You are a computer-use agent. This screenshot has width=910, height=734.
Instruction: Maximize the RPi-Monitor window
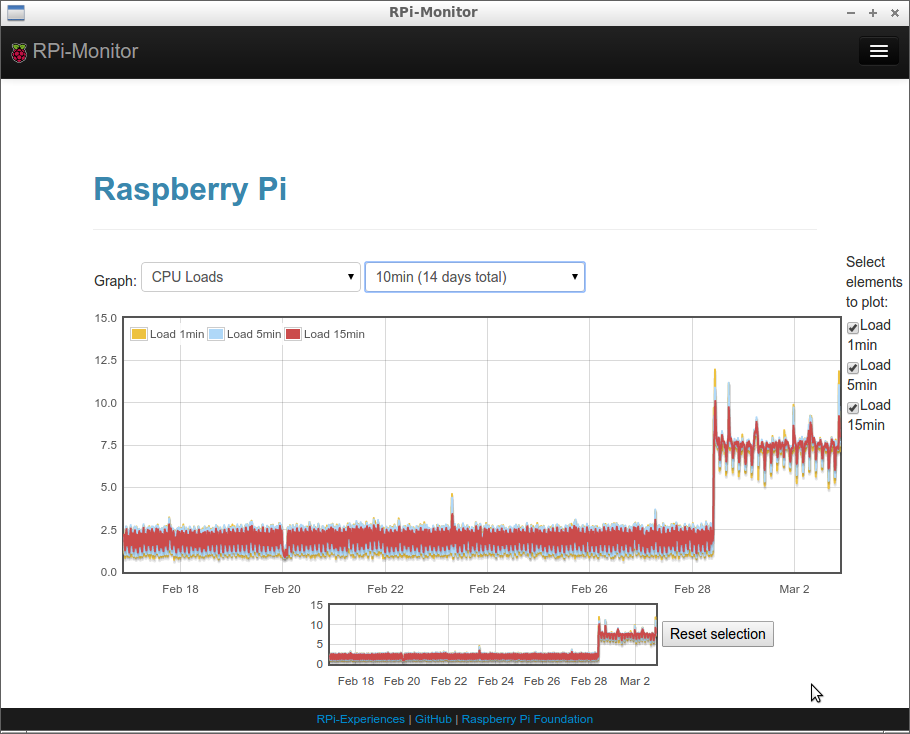click(x=873, y=13)
